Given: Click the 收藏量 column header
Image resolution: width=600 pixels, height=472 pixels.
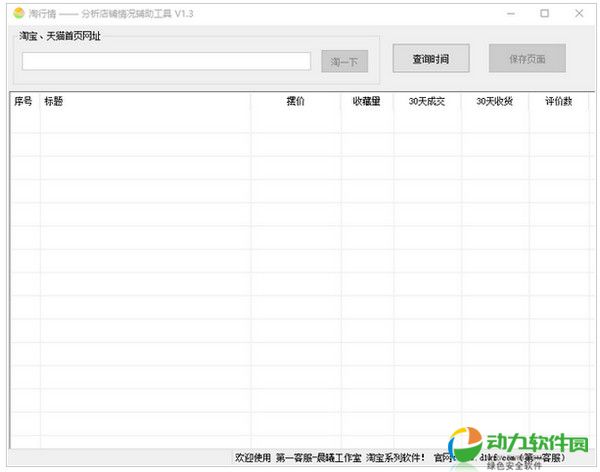Looking at the screenshot, I should click(x=366, y=101).
